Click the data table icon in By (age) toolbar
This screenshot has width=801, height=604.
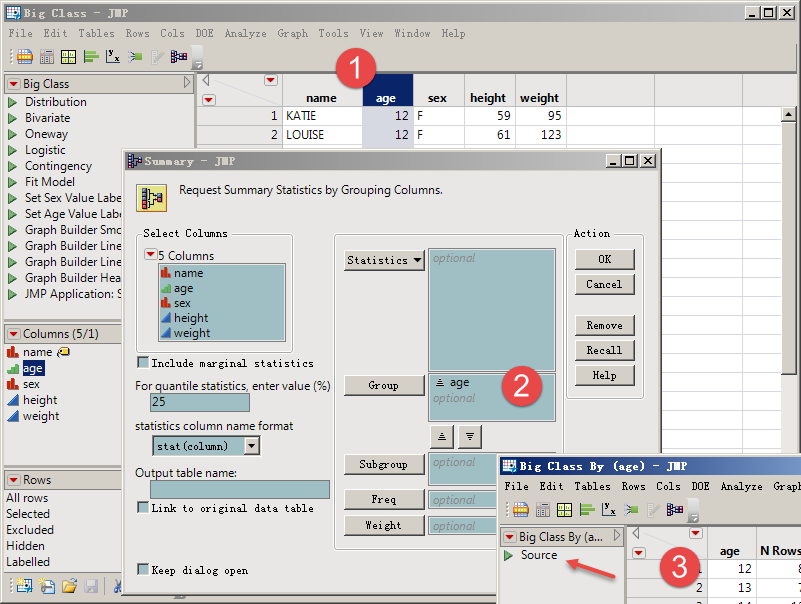pos(521,509)
